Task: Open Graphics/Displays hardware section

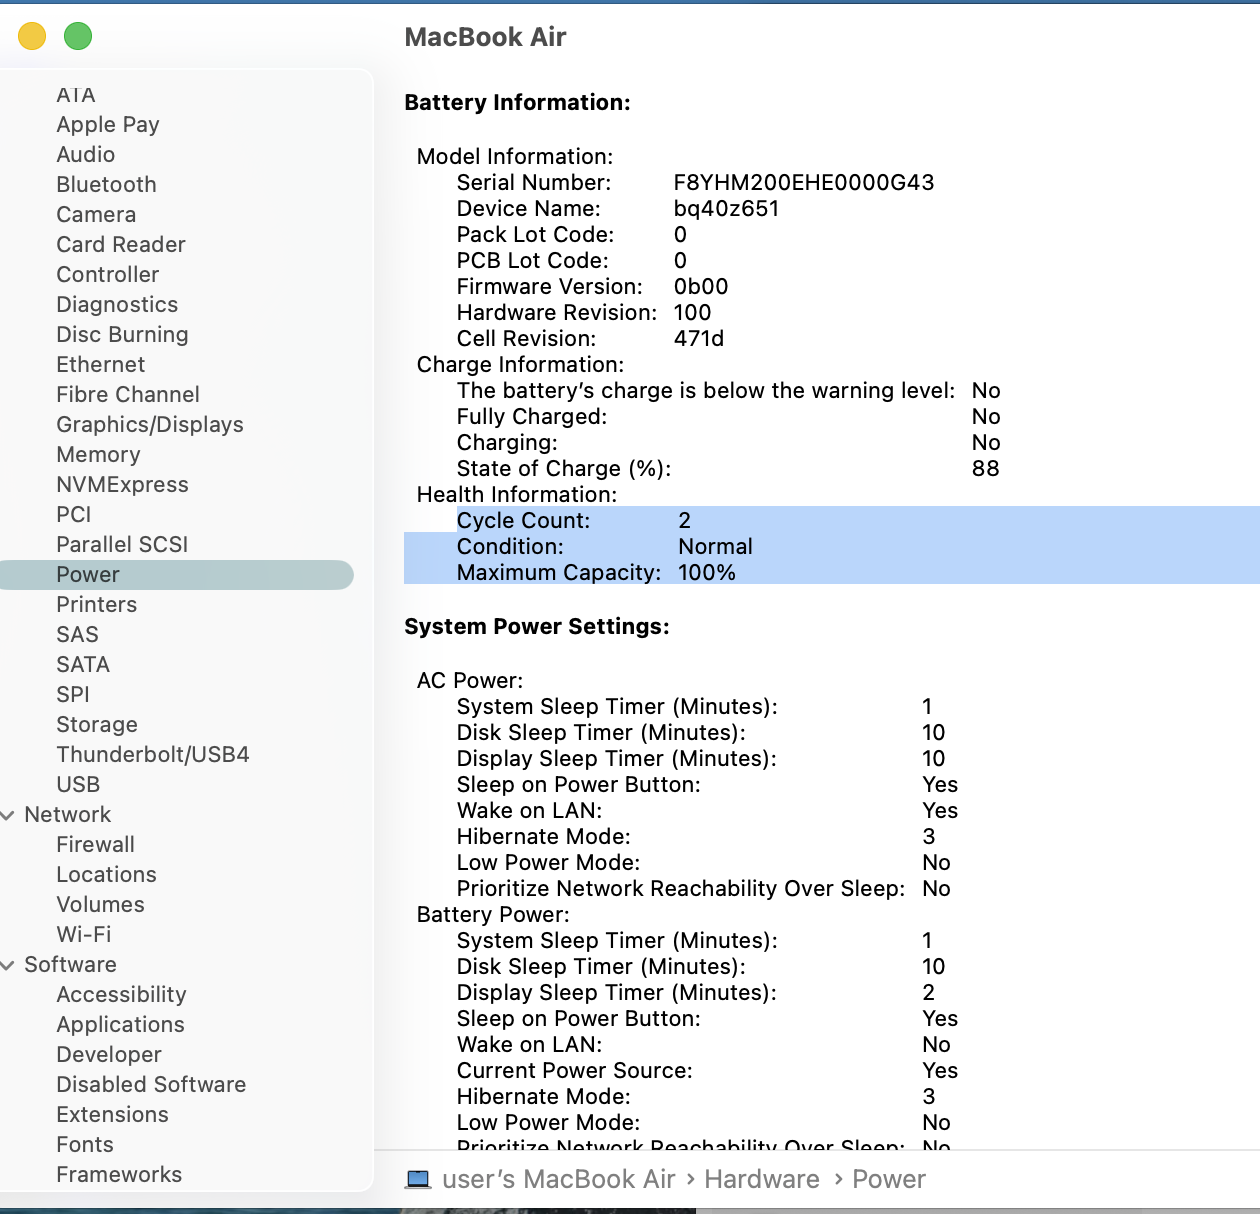Action: [x=150, y=425]
